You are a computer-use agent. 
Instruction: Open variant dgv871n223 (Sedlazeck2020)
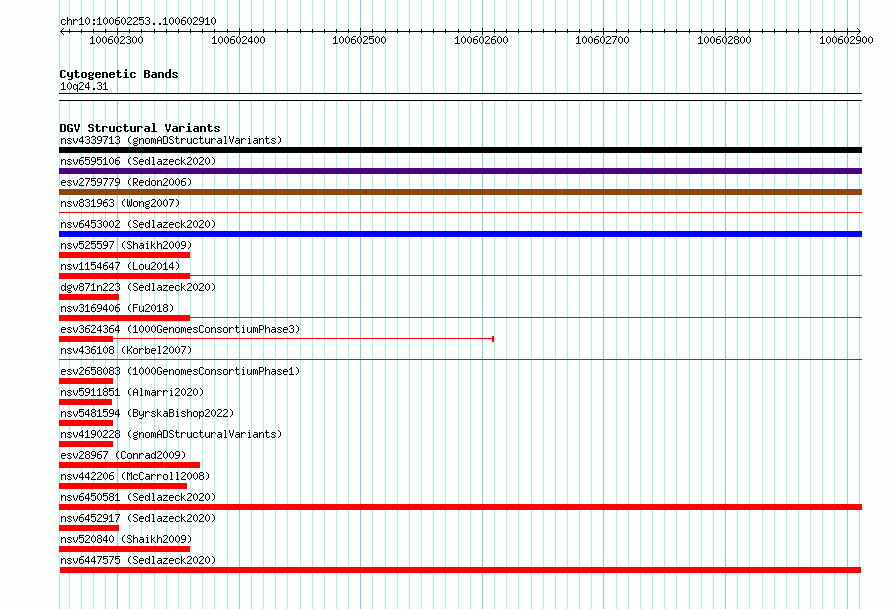(x=138, y=287)
